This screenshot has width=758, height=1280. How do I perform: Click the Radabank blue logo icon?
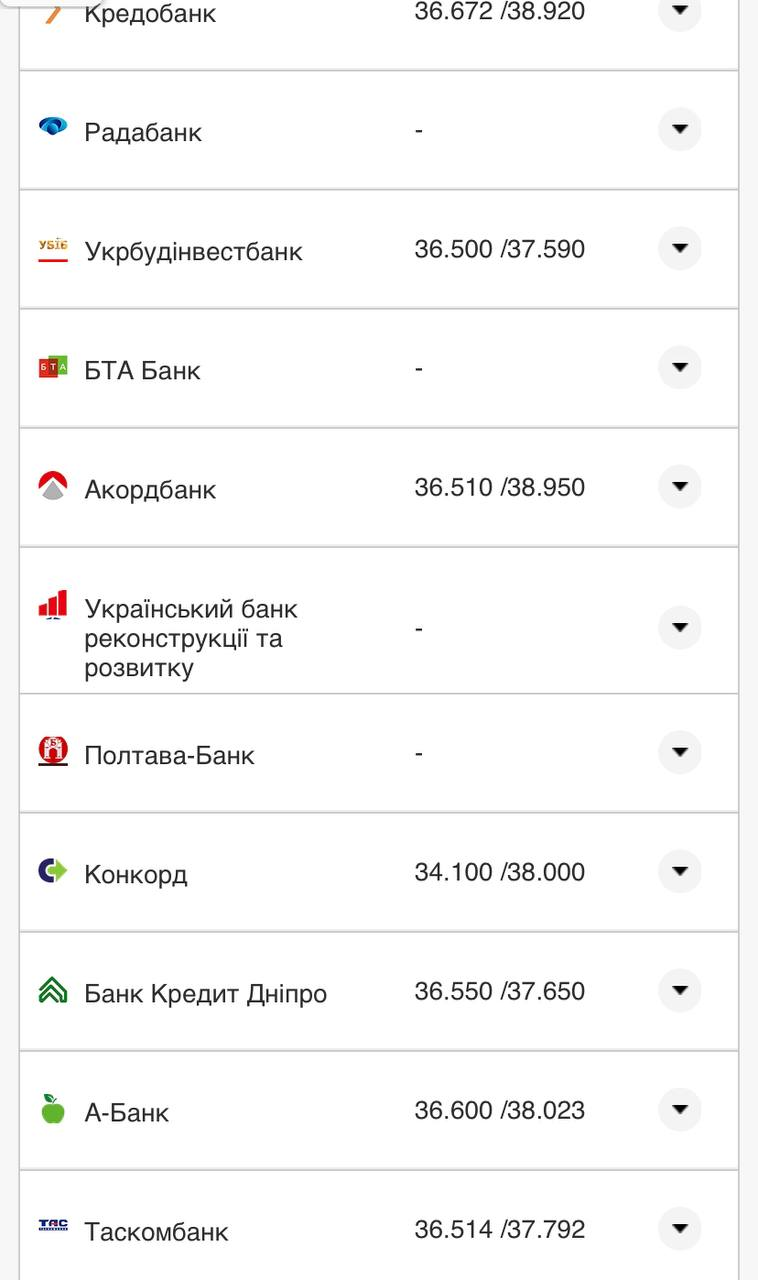point(53,126)
